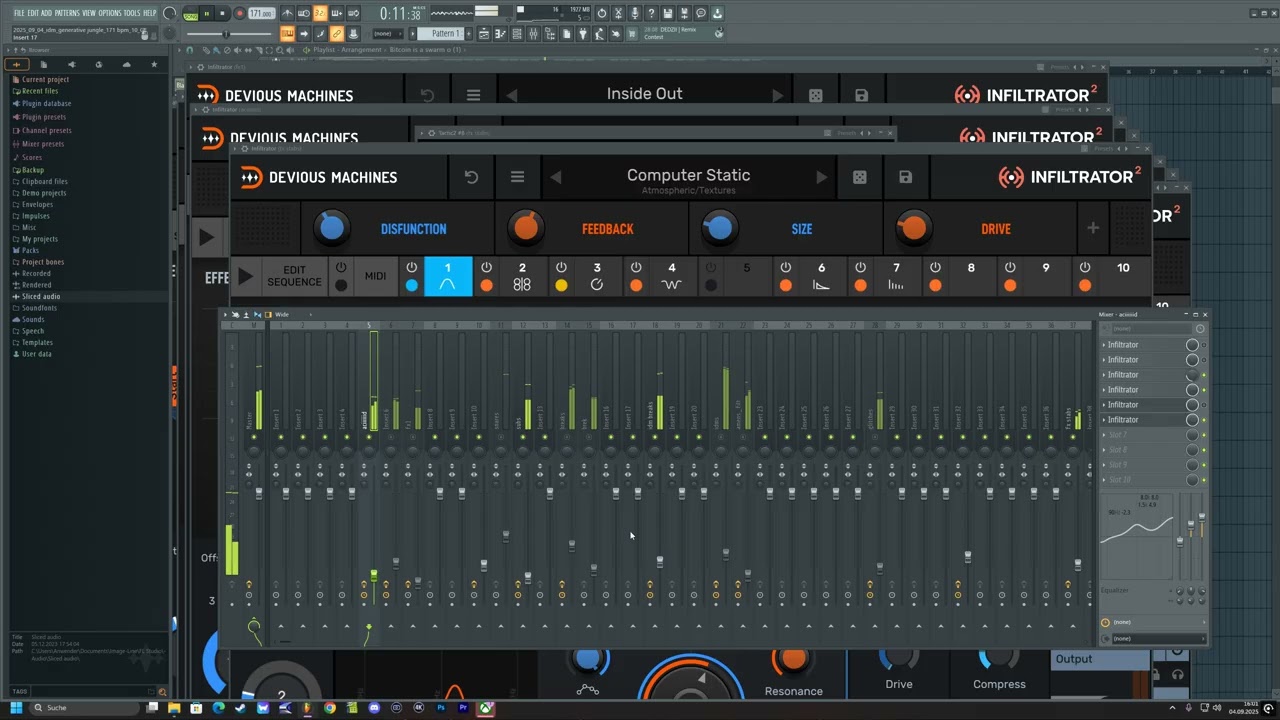Open the EDIT menu
The image size is (1280, 720).
pos(33,13)
